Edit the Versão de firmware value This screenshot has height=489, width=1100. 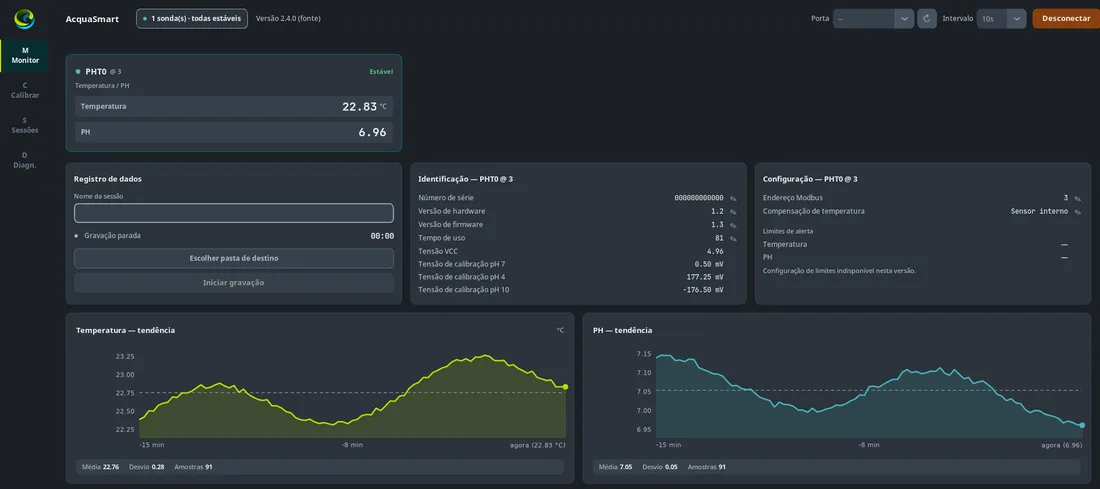[733, 225]
